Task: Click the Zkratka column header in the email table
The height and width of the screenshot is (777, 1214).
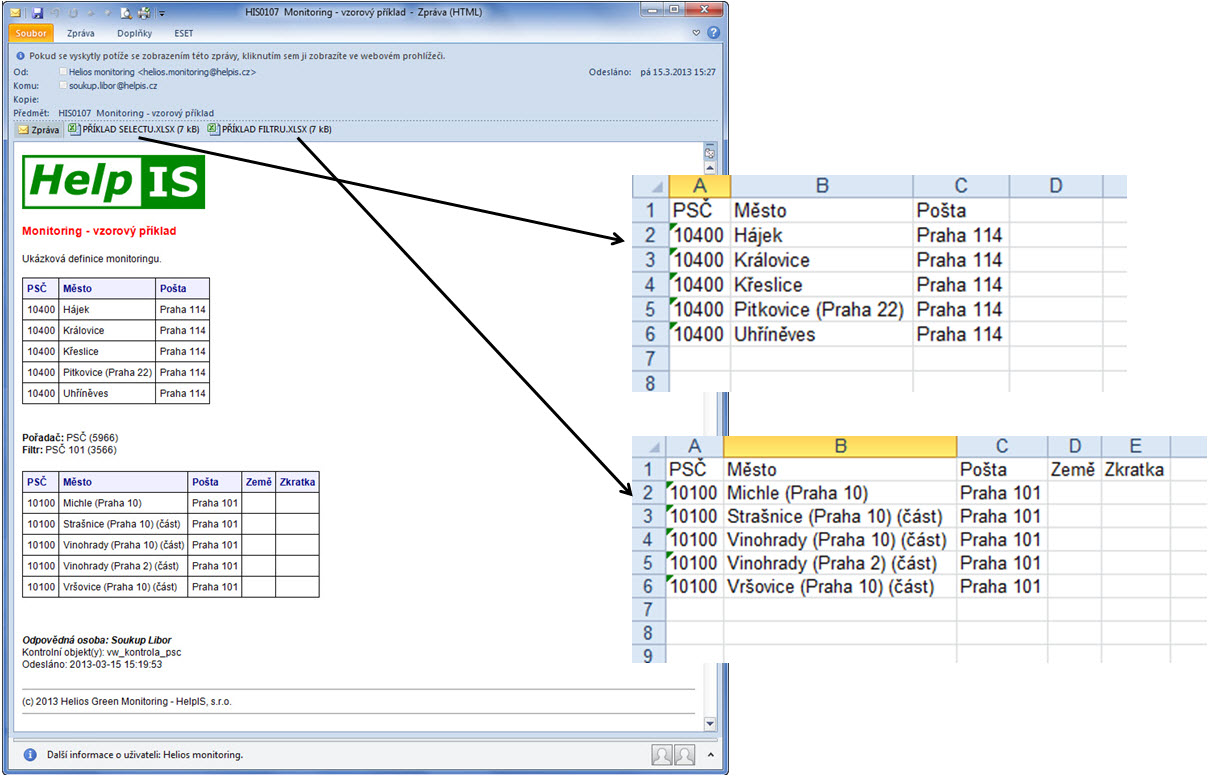Action: point(297,482)
